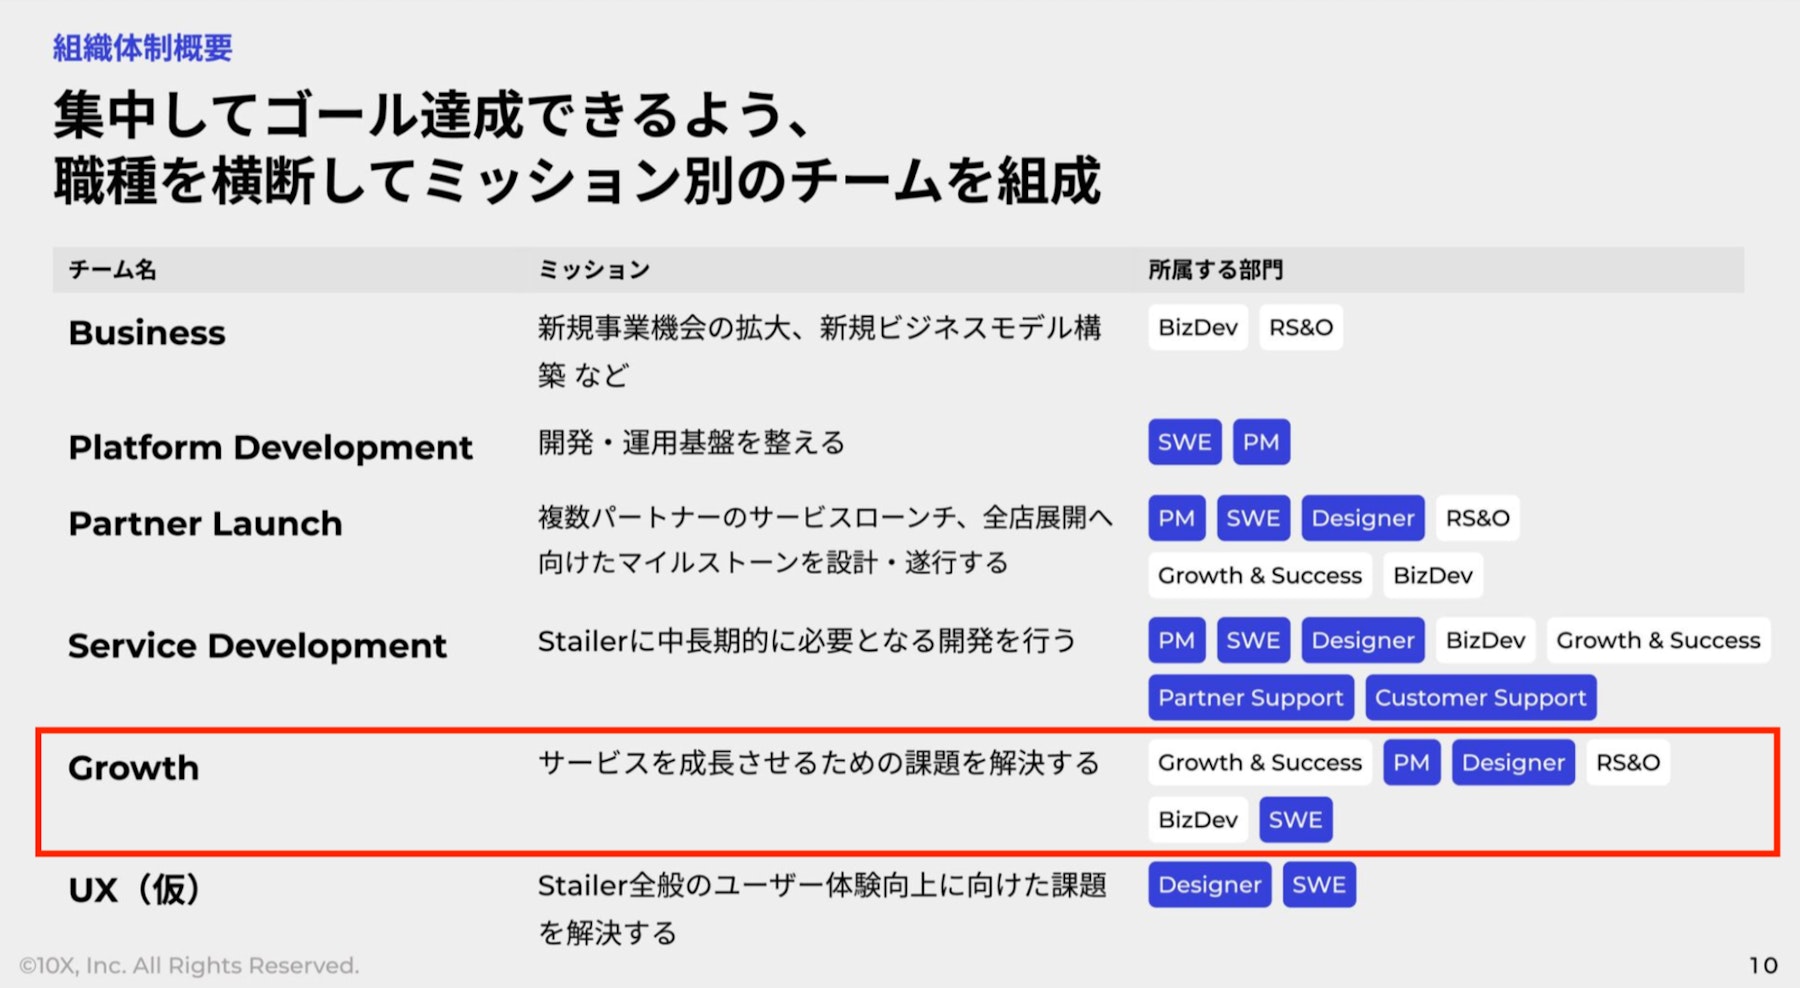Click the BizDev tag in Business row
Image resolution: width=1800 pixels, height=988 pixels.
click(x=1198, y=327)
